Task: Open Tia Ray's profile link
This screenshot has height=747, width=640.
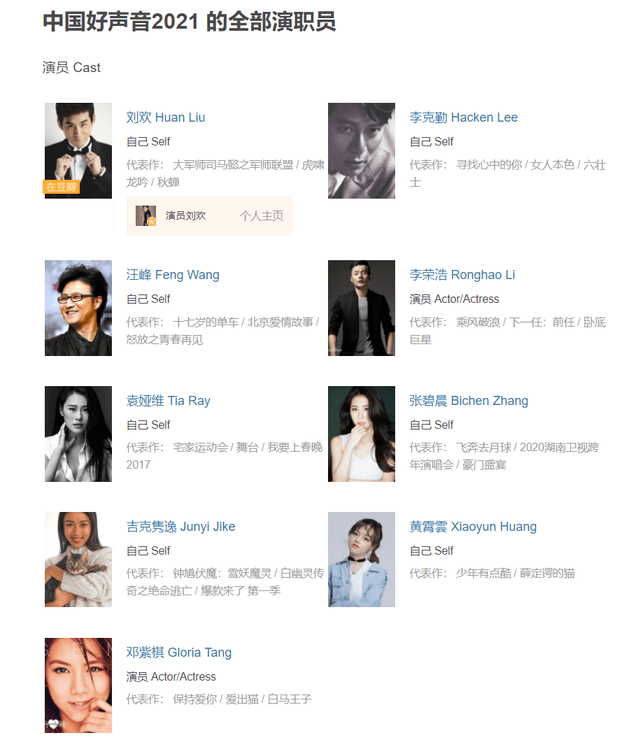Action: click(168, 401)
